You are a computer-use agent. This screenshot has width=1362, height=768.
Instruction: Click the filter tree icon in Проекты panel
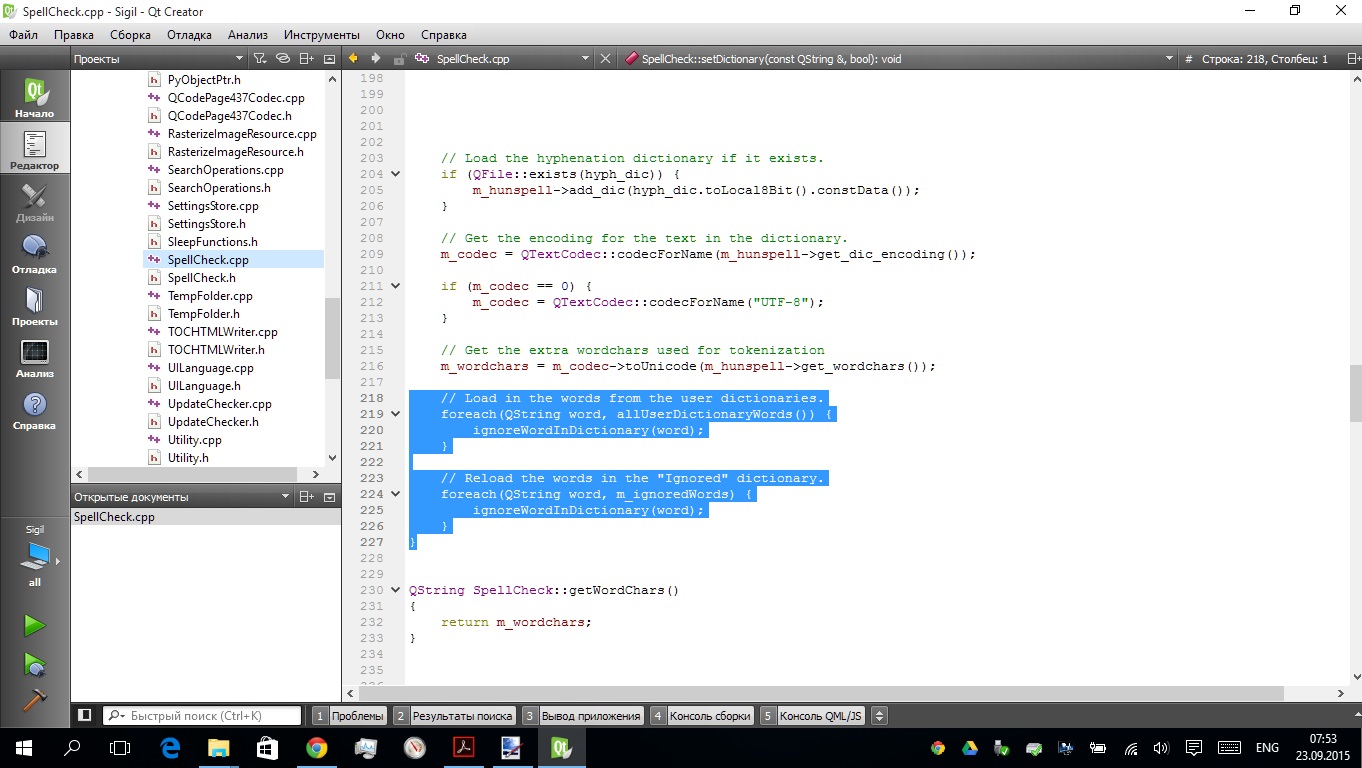pyautogui.click(x=259, y=59)
